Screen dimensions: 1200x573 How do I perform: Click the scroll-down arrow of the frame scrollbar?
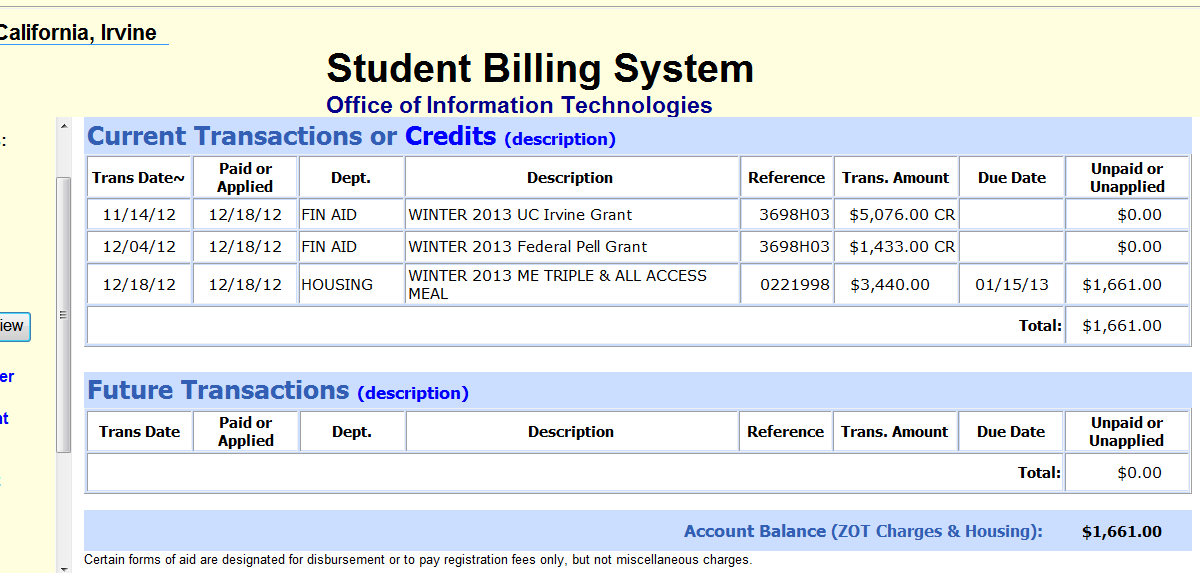click(64, 568)
